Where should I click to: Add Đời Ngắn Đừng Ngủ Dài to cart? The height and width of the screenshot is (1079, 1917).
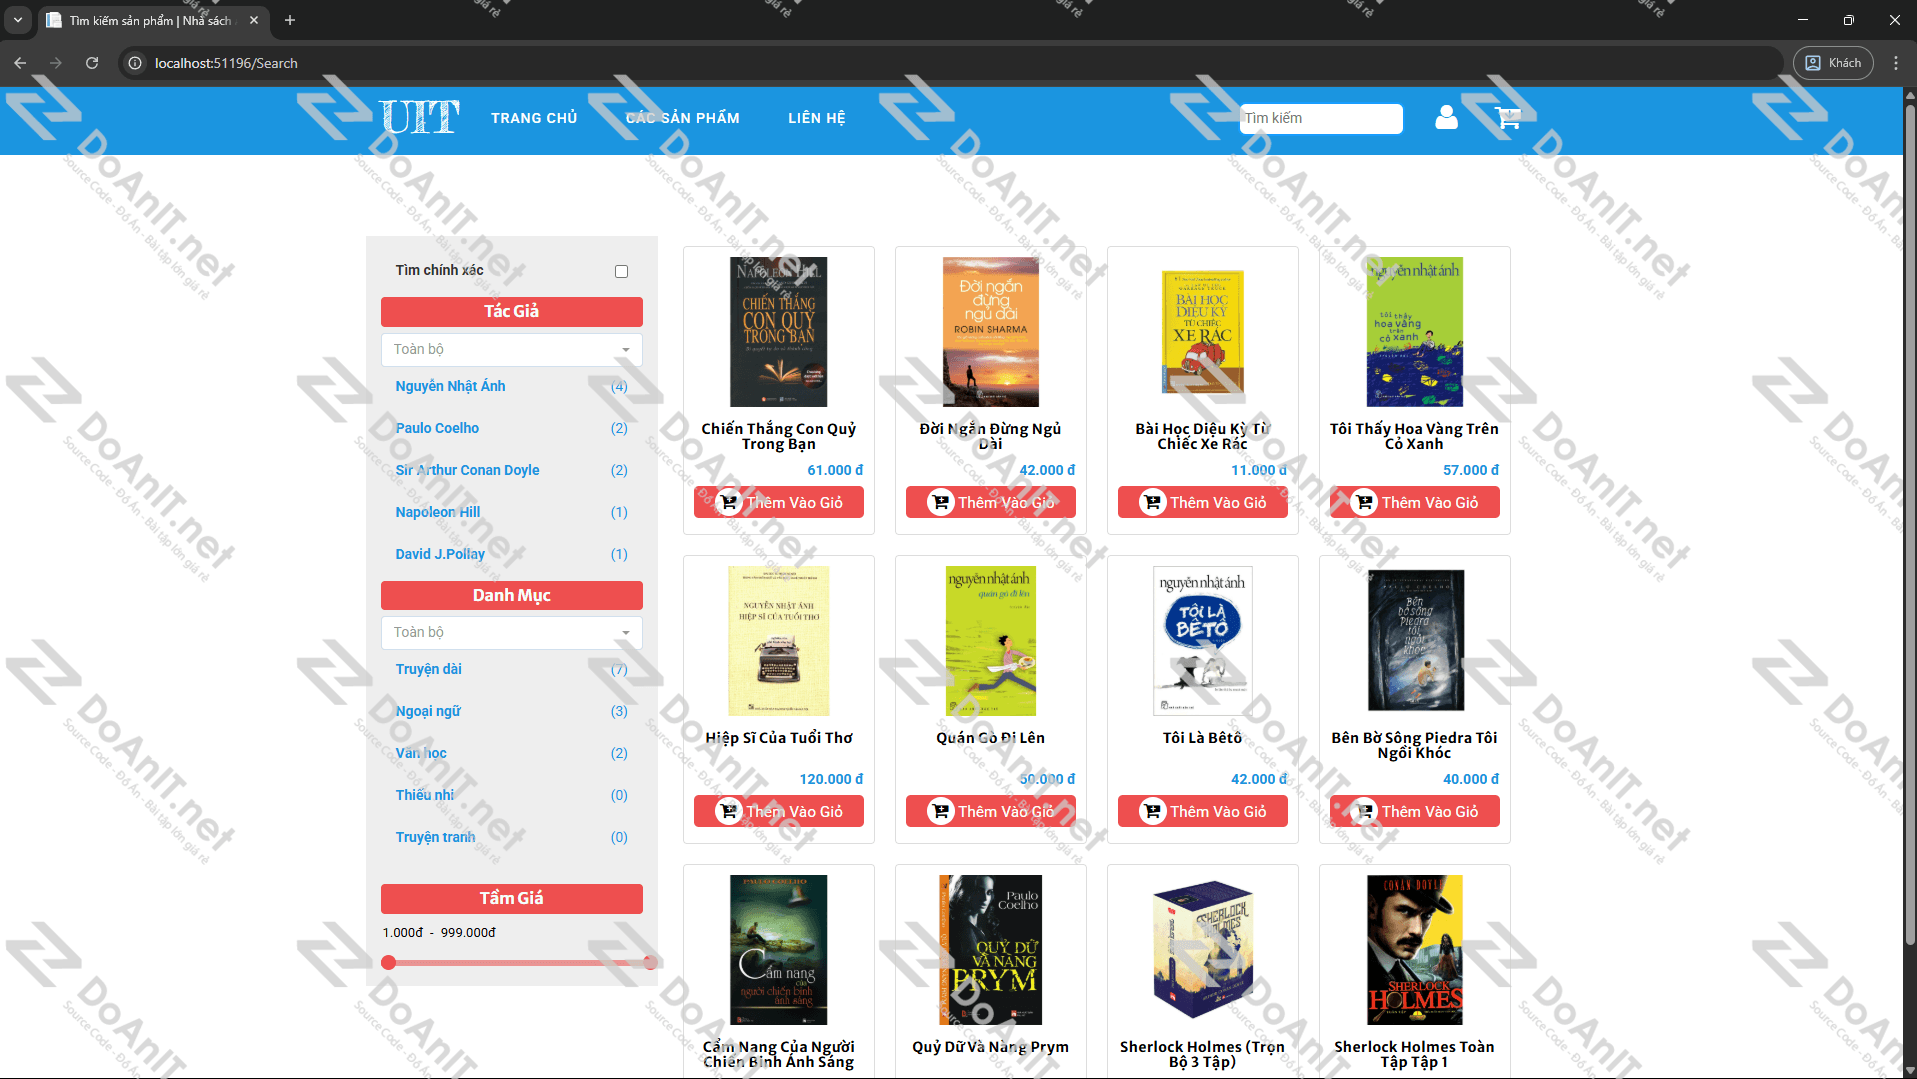pos(991,502)
